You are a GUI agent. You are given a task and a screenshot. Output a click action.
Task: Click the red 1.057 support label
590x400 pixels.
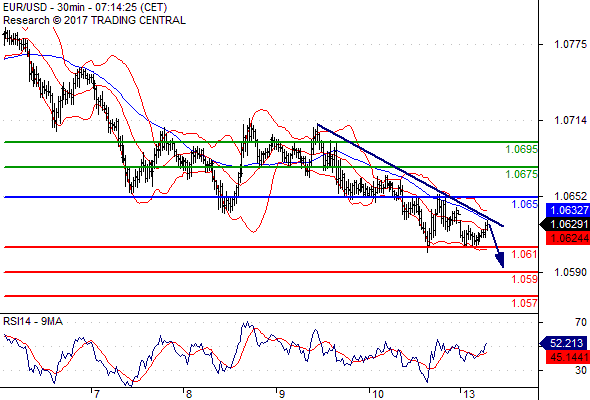tap(525, 303)
